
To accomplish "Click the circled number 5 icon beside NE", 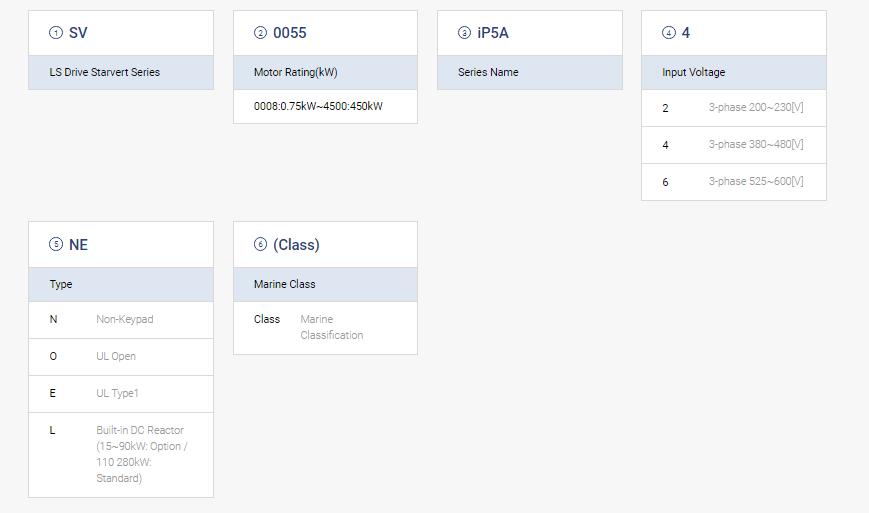I will (56, 245).
